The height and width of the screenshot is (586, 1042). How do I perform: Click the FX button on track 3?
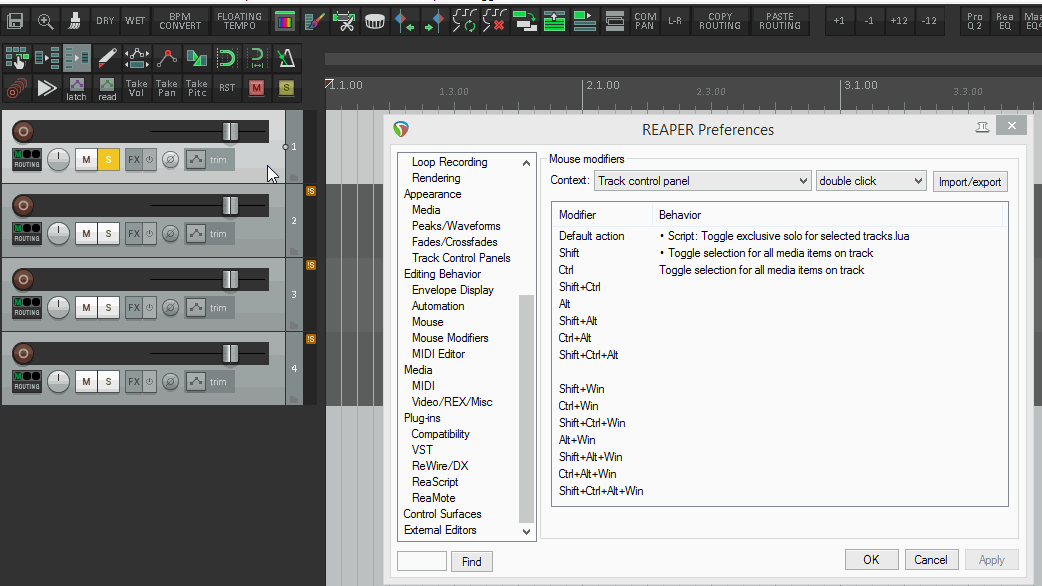(x=135, y=307)
